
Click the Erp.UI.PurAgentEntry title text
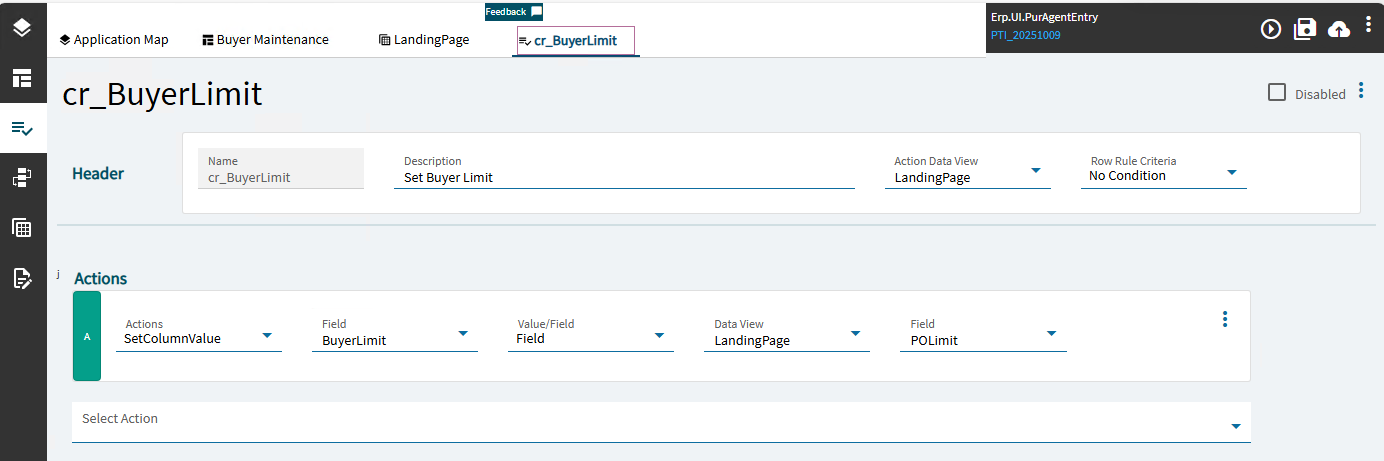[1044, 17]
